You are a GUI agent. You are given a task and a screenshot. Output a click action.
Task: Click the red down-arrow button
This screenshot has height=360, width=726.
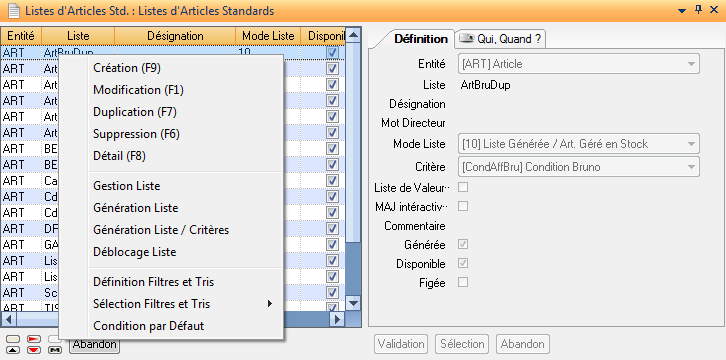[34, 350]
